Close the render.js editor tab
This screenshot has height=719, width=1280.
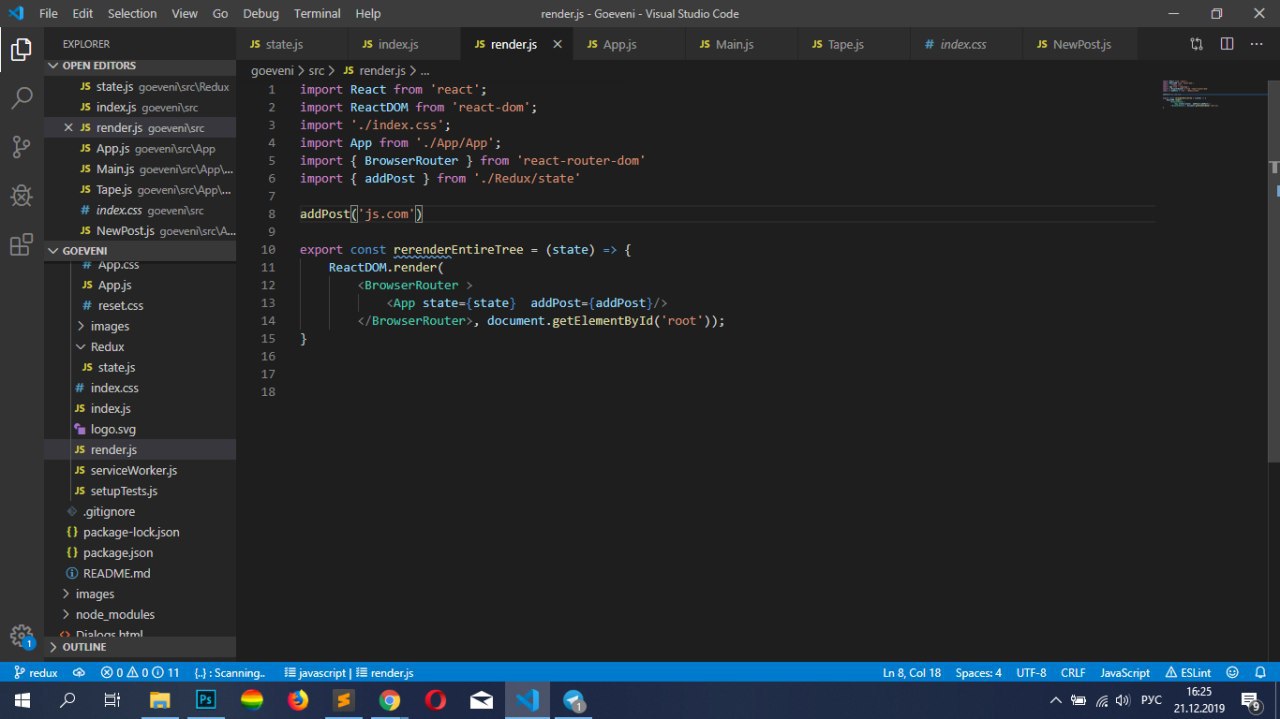(557, 44)
